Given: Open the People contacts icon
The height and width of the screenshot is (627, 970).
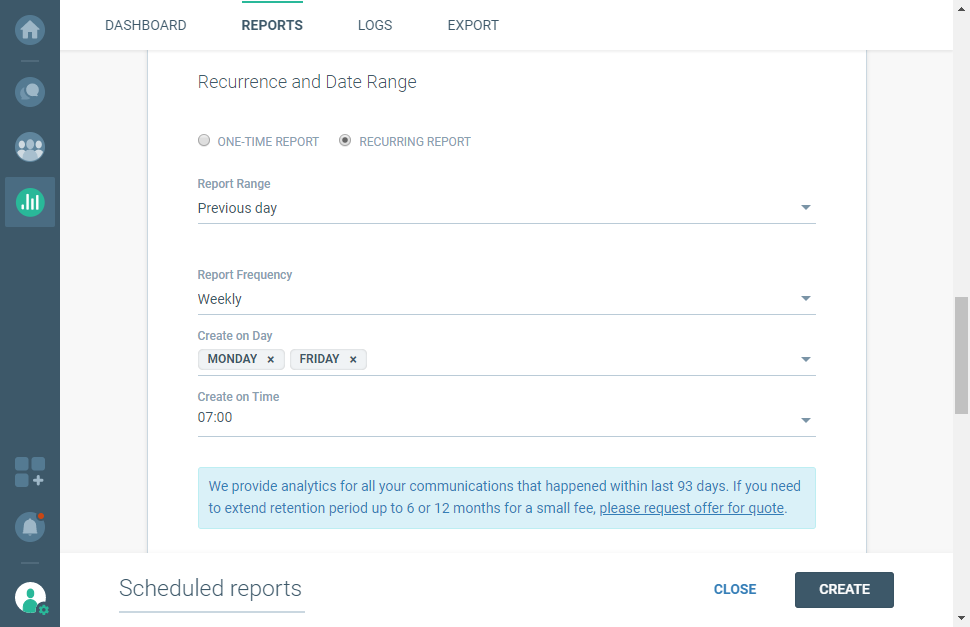Looking at the screenshot, I should [x=30, y=147].
